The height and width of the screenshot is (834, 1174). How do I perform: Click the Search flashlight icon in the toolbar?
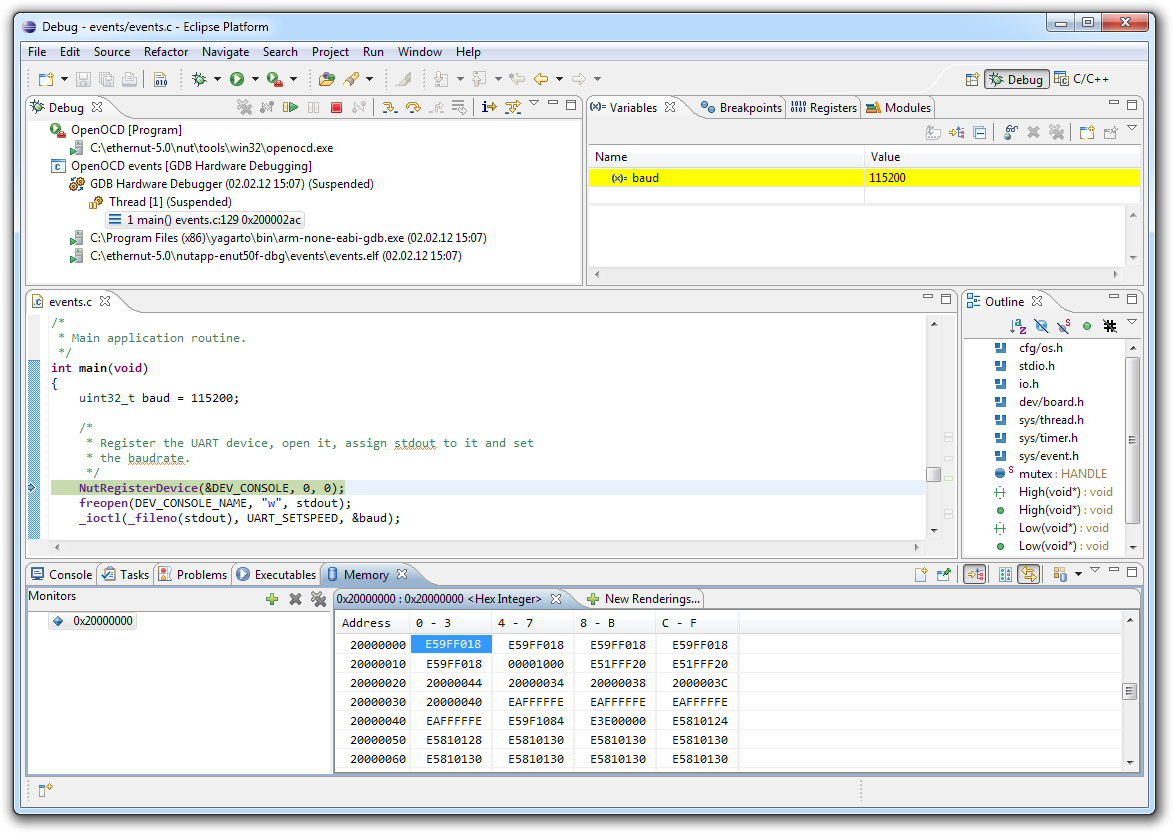click(351, 79)
